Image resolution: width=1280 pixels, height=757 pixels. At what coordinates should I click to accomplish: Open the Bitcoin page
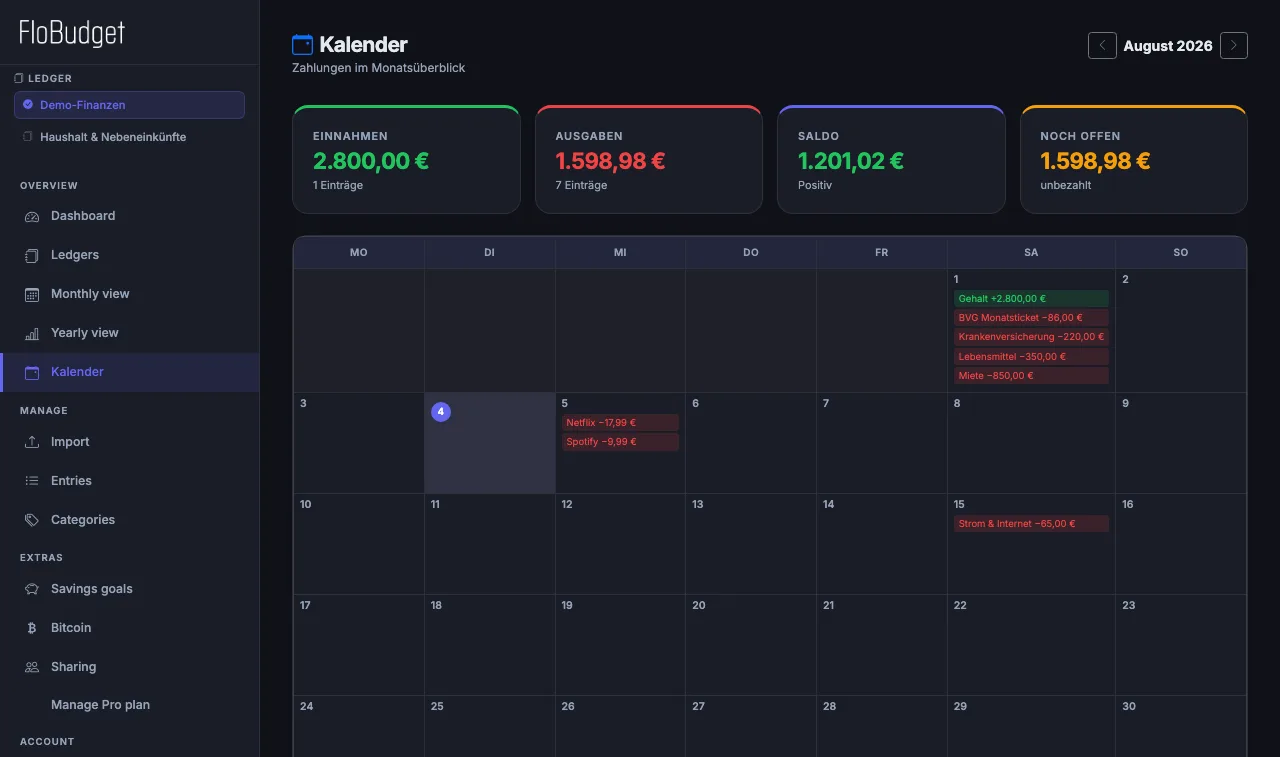point(130,628)
